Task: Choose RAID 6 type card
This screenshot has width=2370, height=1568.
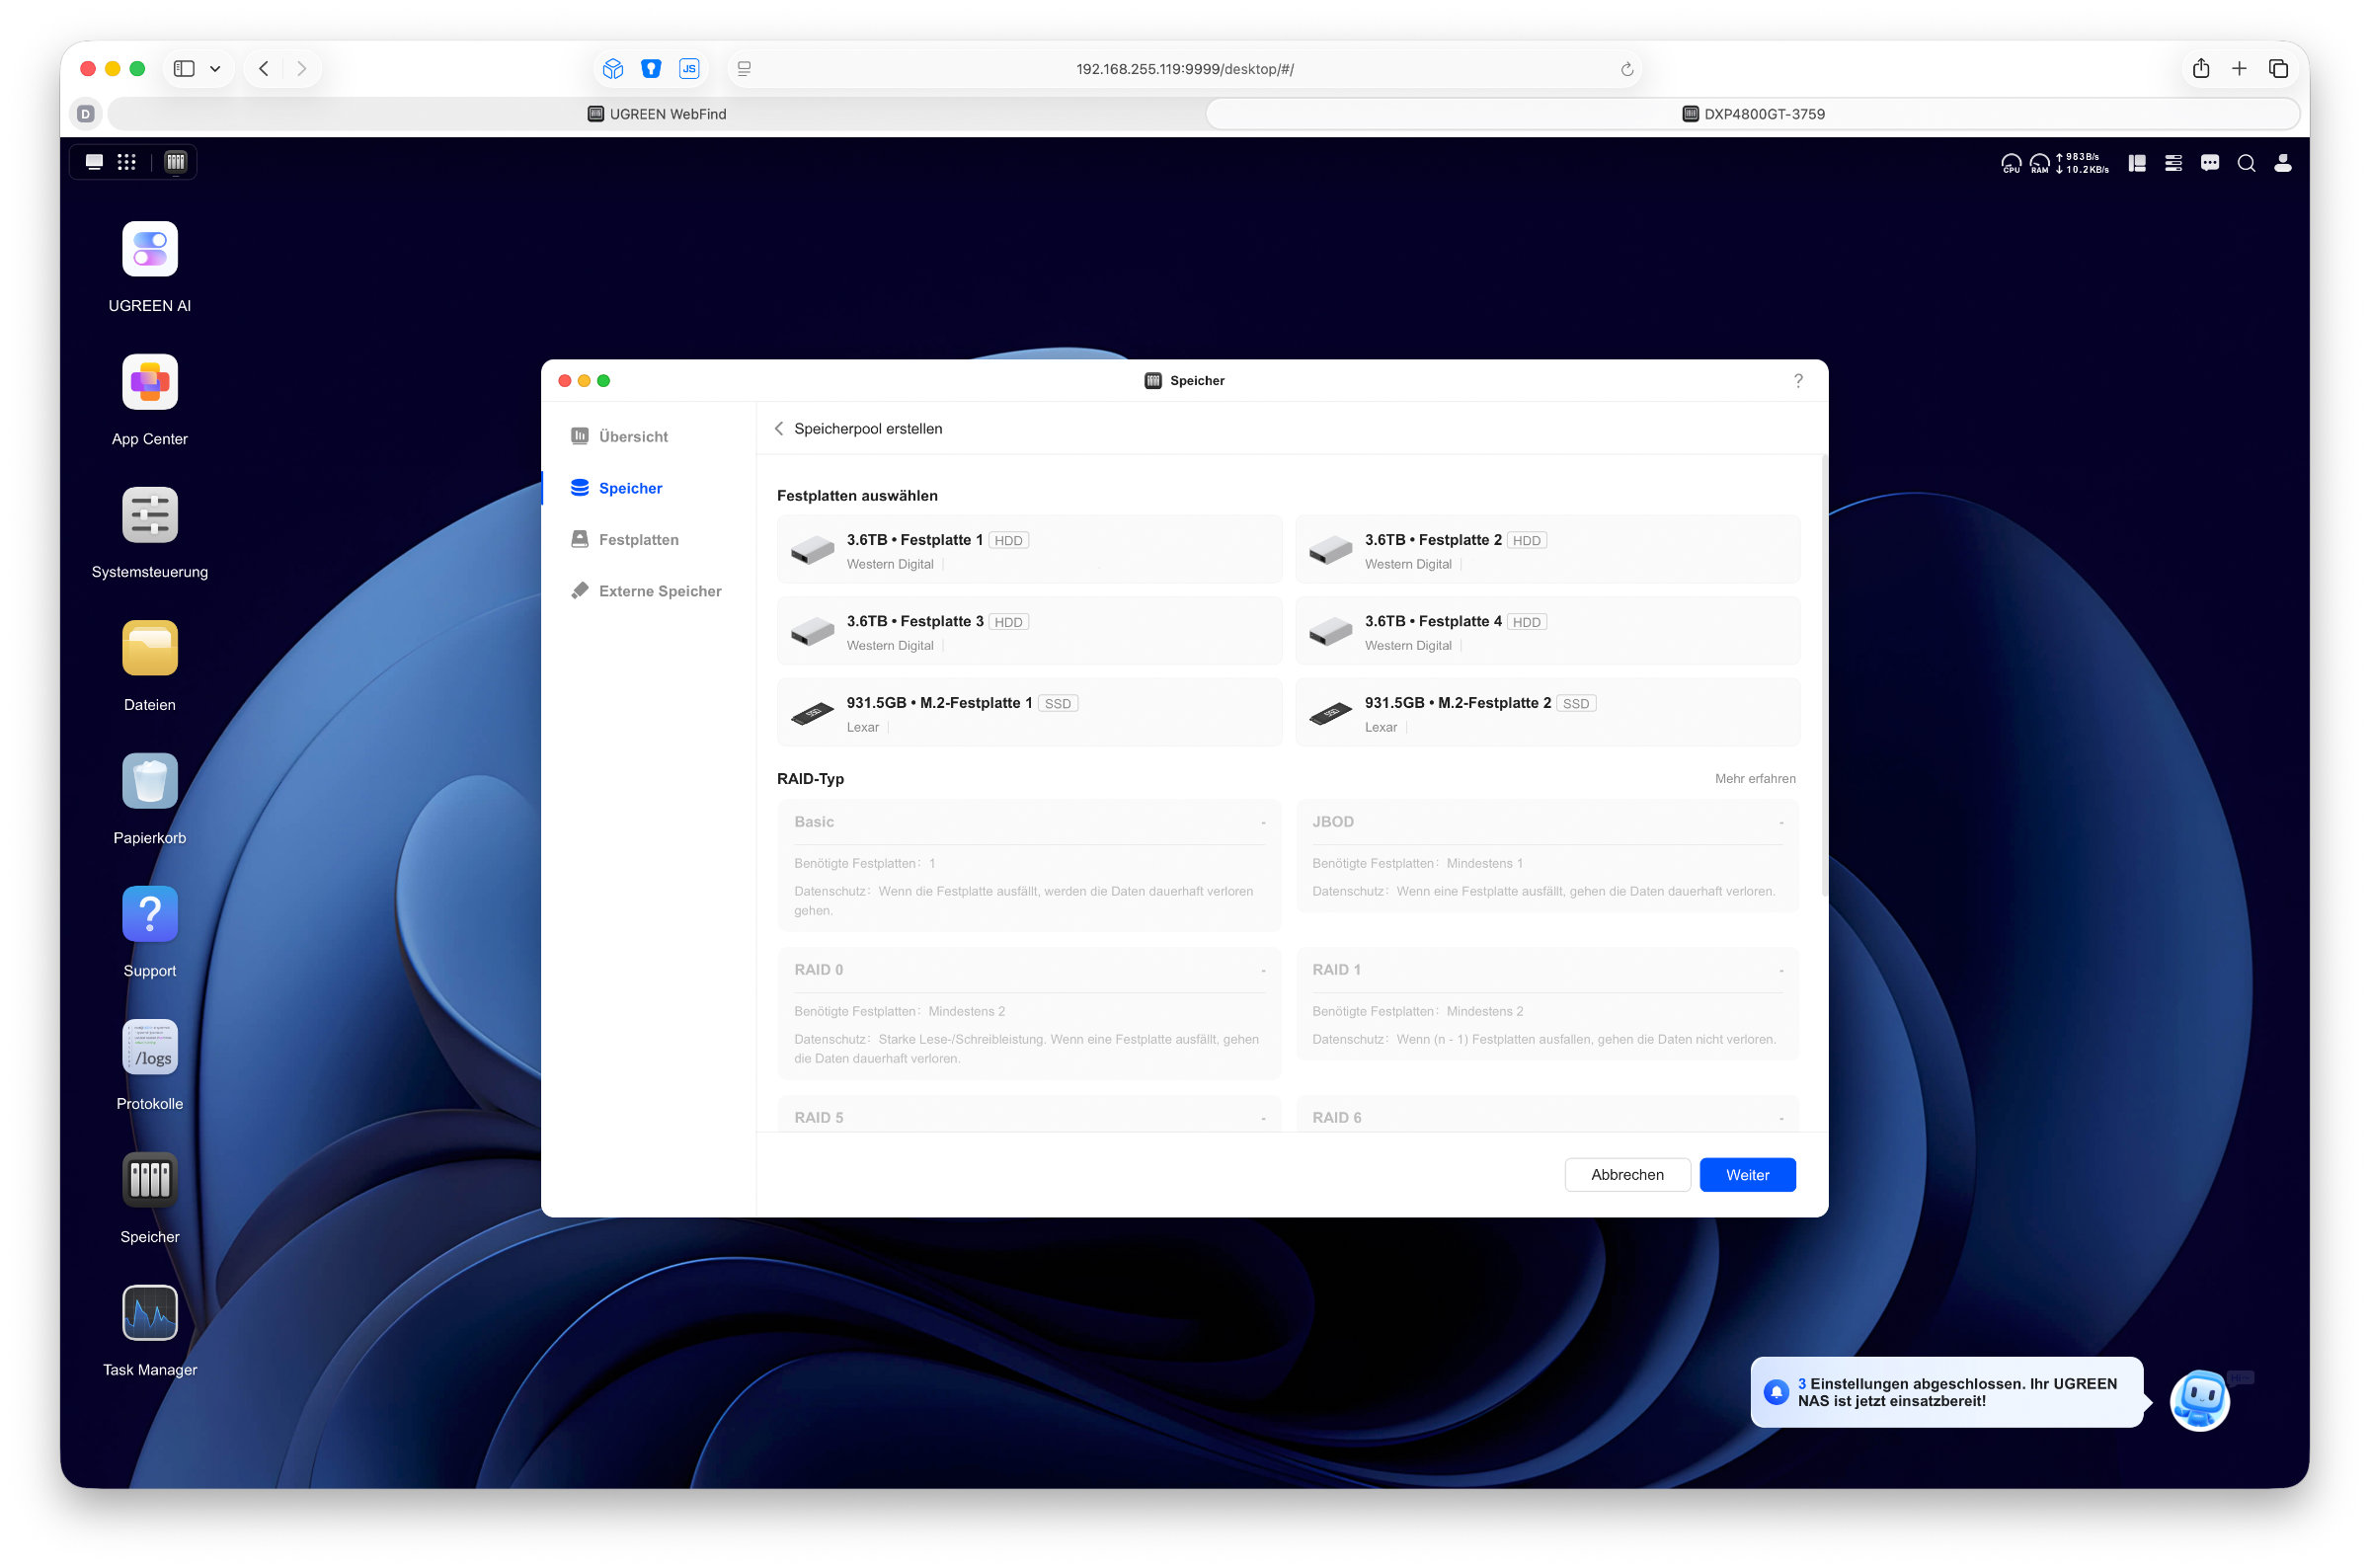Action: pyautogui.click(x=1547, y=1115)
